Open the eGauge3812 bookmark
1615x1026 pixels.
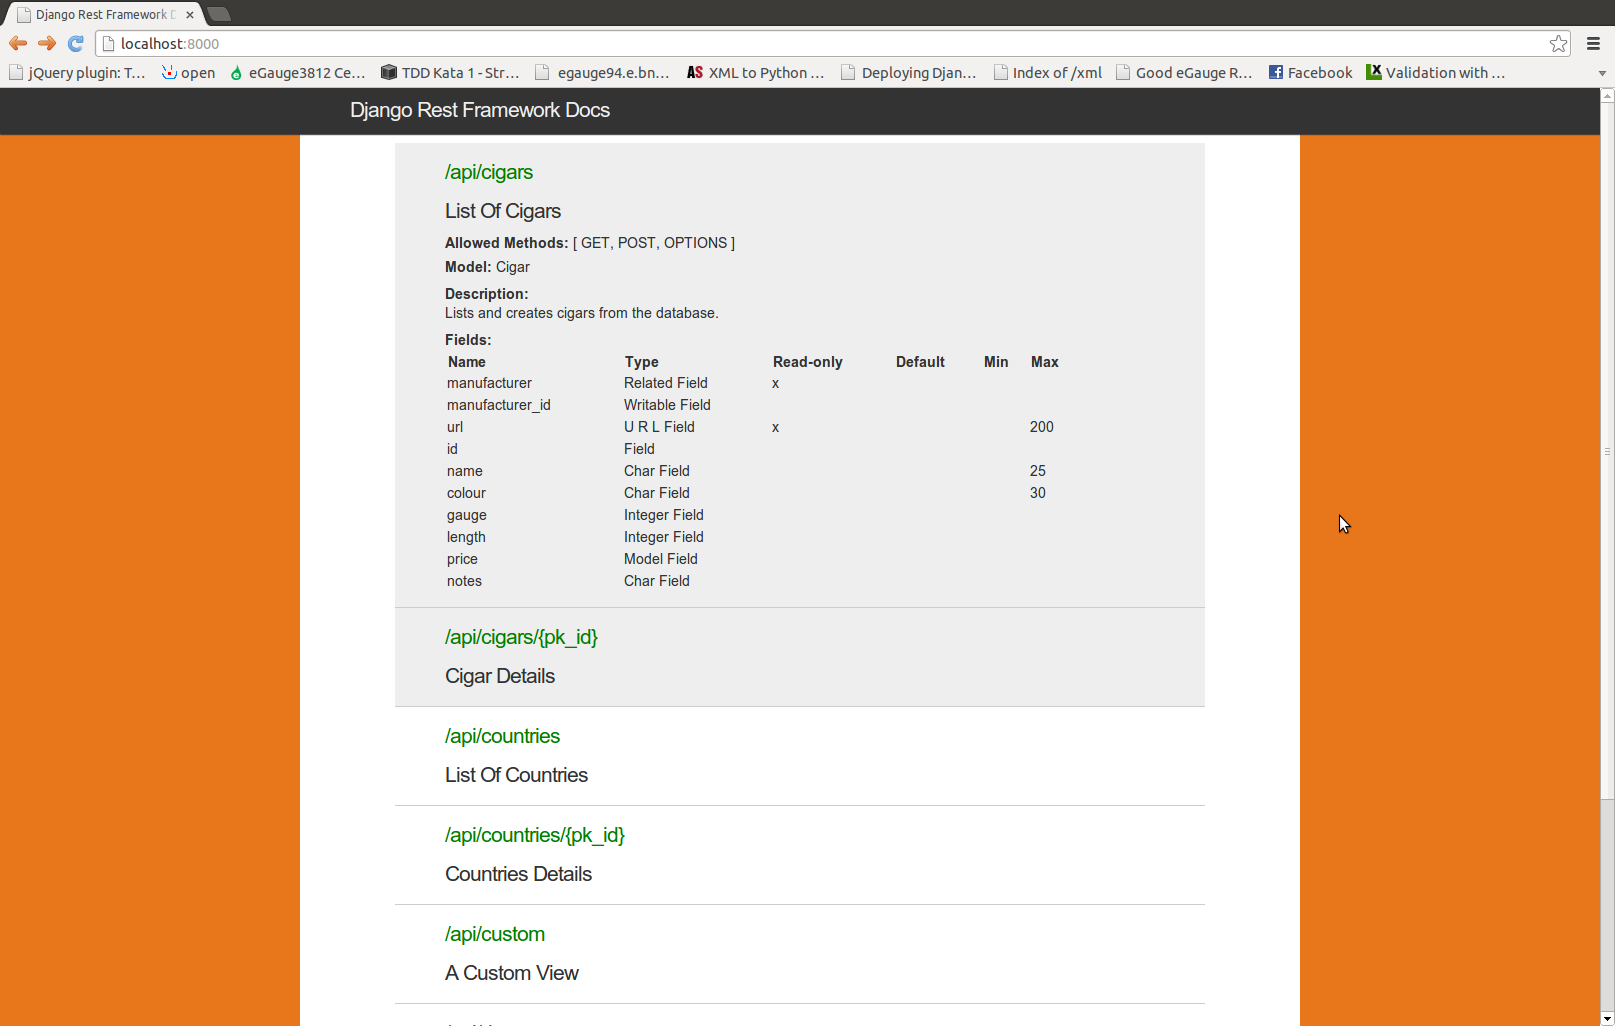pos(297,73)
